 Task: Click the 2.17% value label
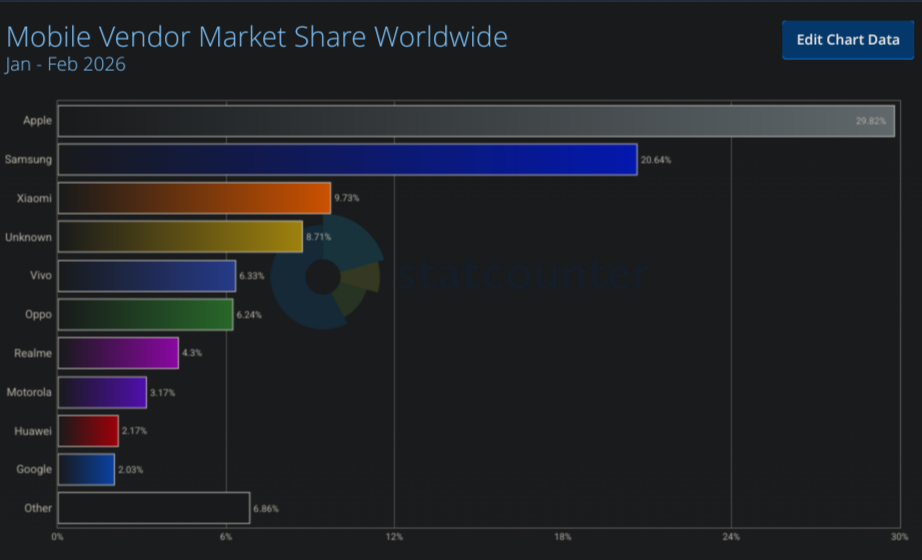[x=134, y=431]
